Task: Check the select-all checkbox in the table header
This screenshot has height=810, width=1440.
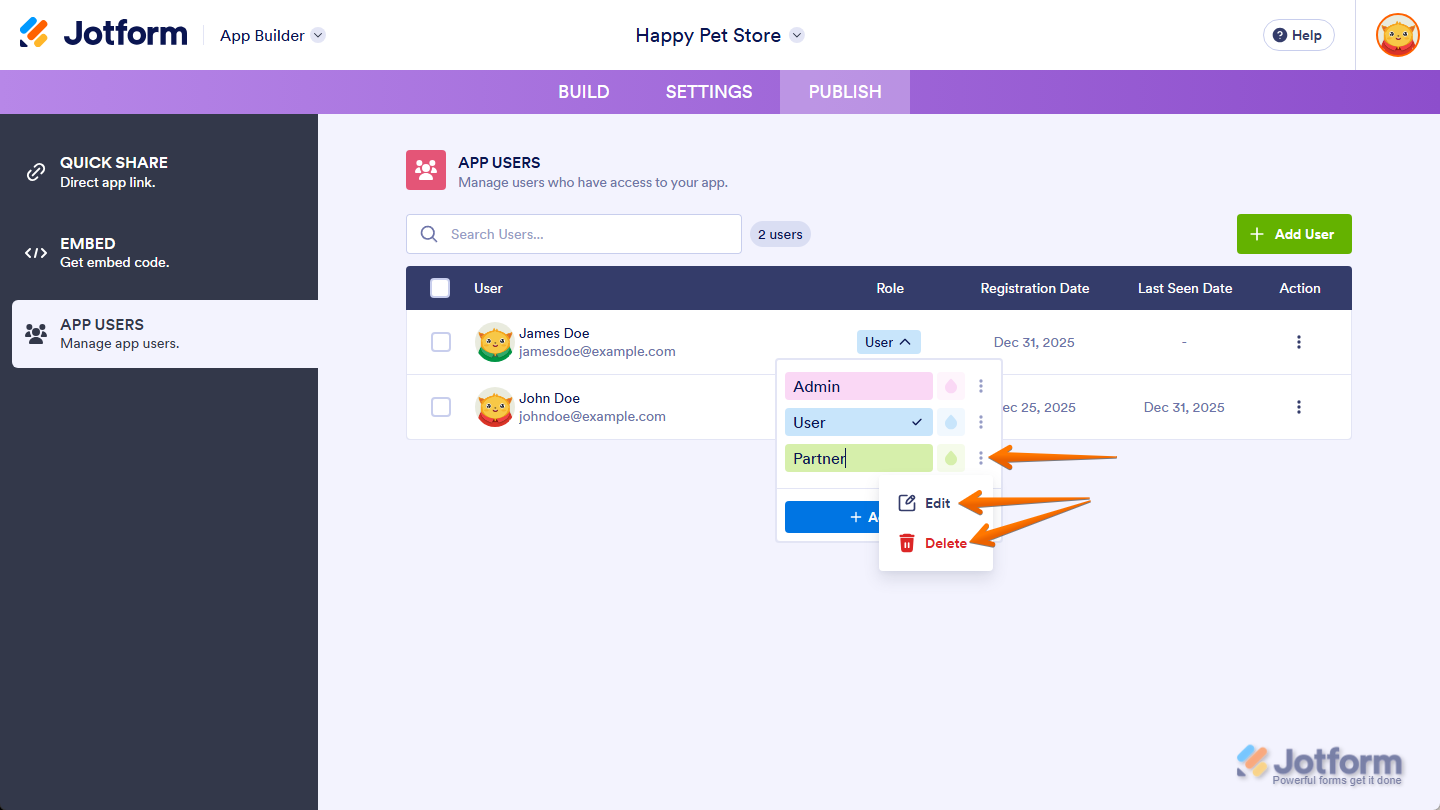Action: click(x=439, y=287)
